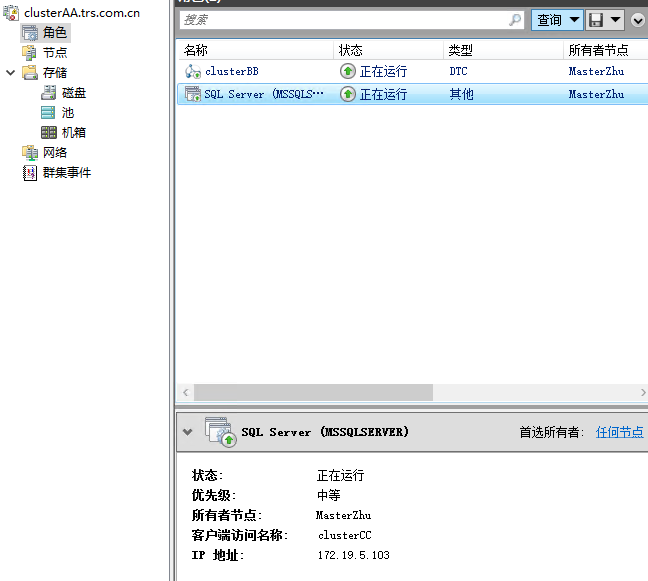
Task: Click the save query floppy icon
Action: [596, 19]
